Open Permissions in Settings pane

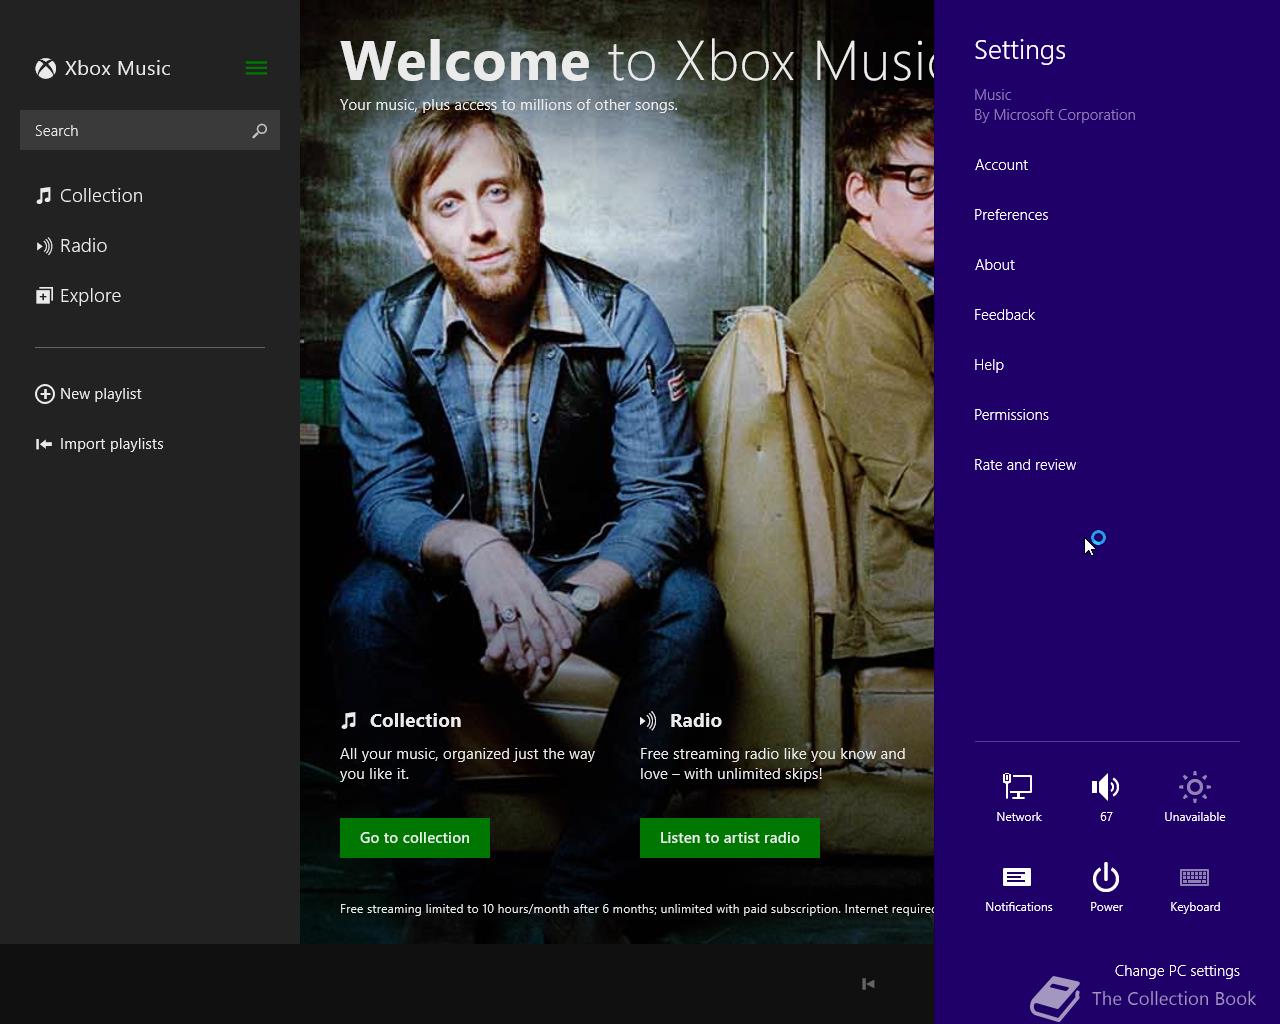click(1011, 415)
